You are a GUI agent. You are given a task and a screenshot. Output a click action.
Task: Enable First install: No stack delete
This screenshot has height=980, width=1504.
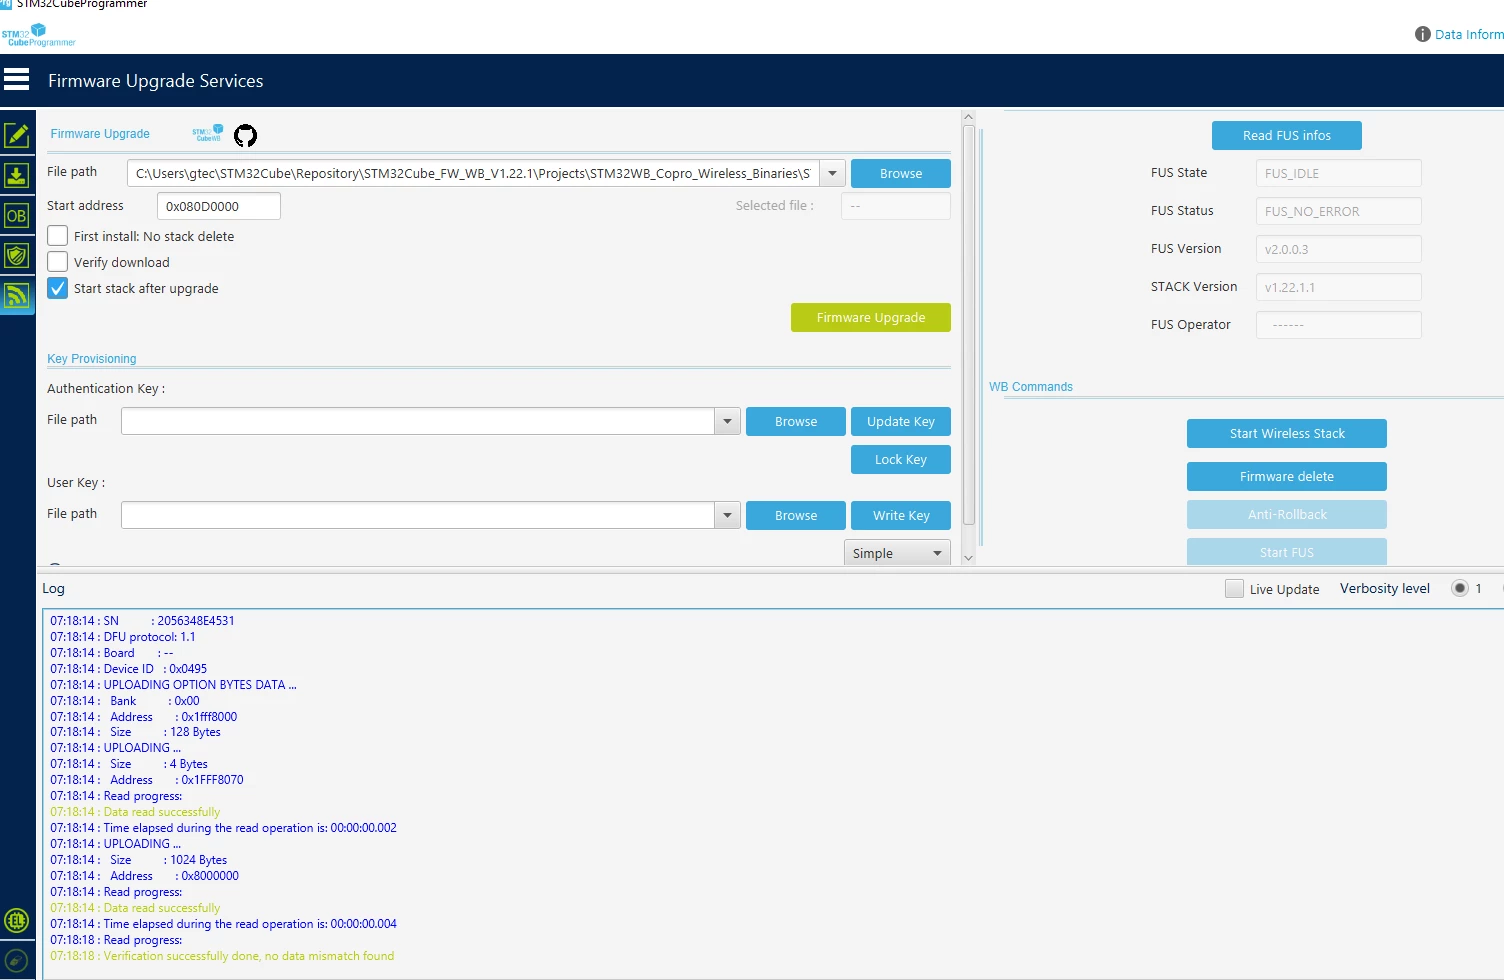(x=58, y=236)
